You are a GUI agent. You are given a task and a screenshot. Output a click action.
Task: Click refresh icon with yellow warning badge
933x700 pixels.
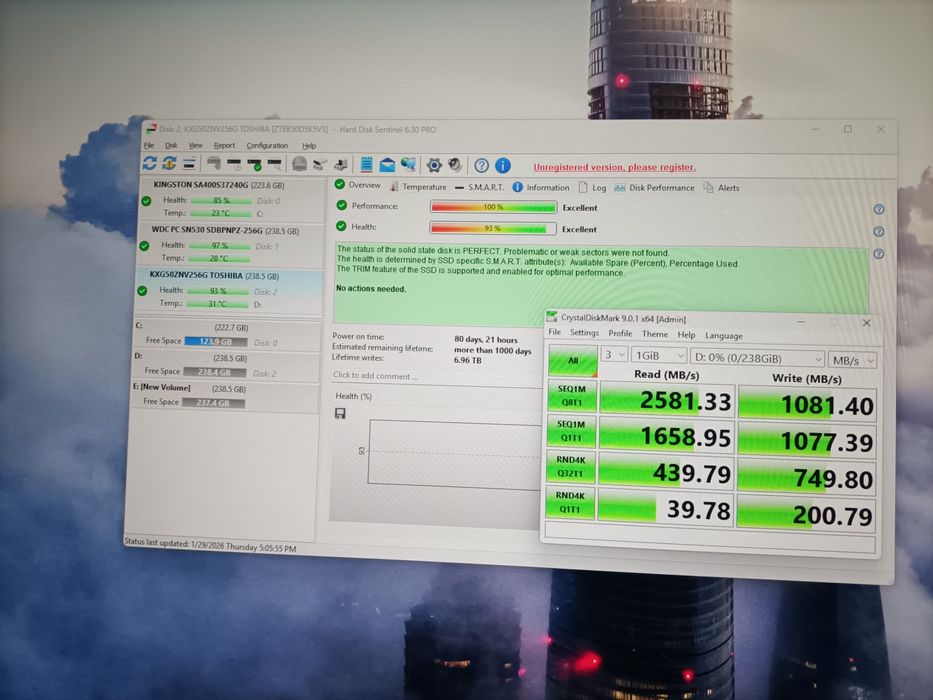169,163
